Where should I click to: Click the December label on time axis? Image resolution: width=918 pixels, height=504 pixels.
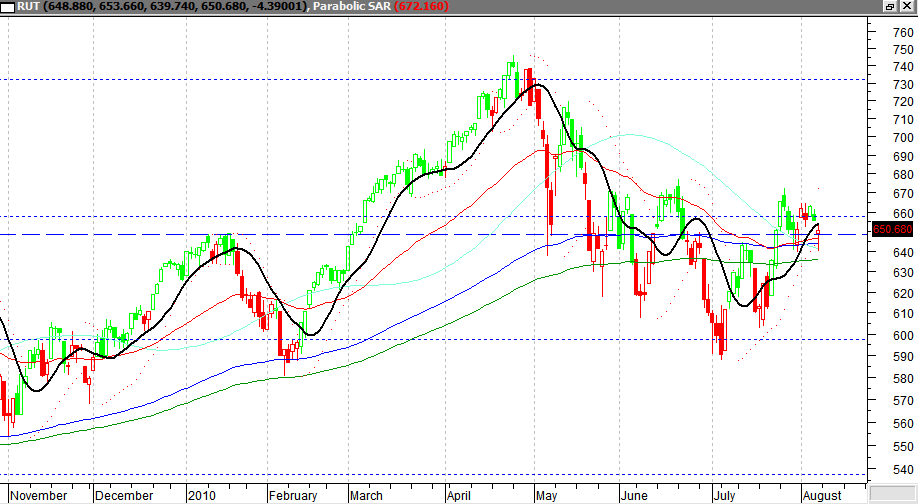(124, 496)
